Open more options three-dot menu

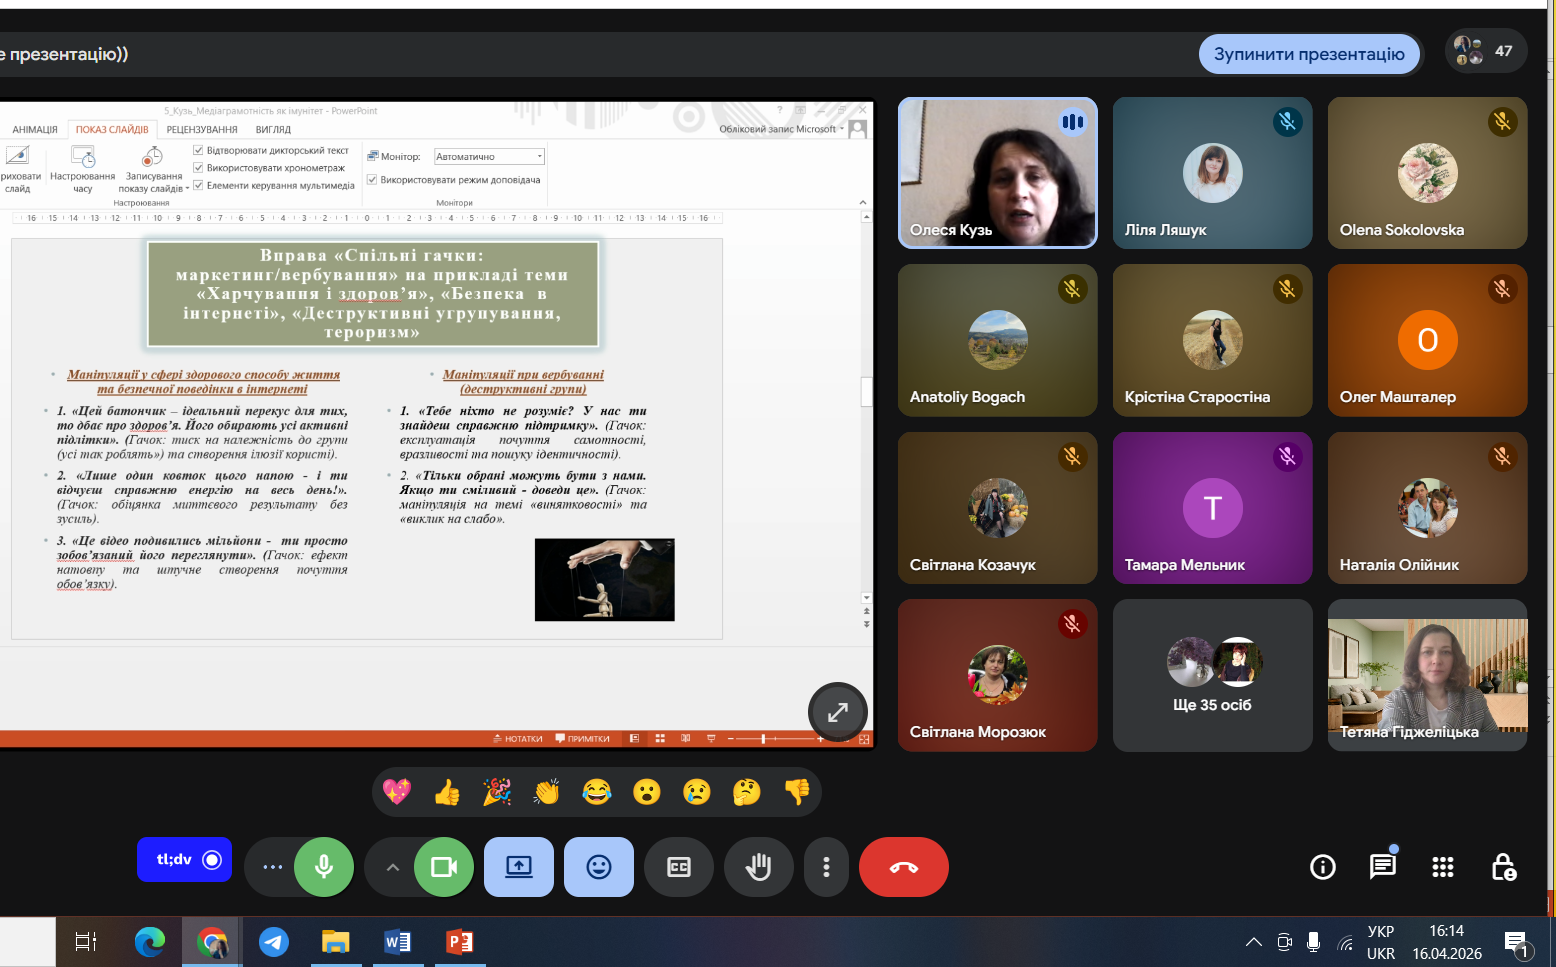point(826,867)
